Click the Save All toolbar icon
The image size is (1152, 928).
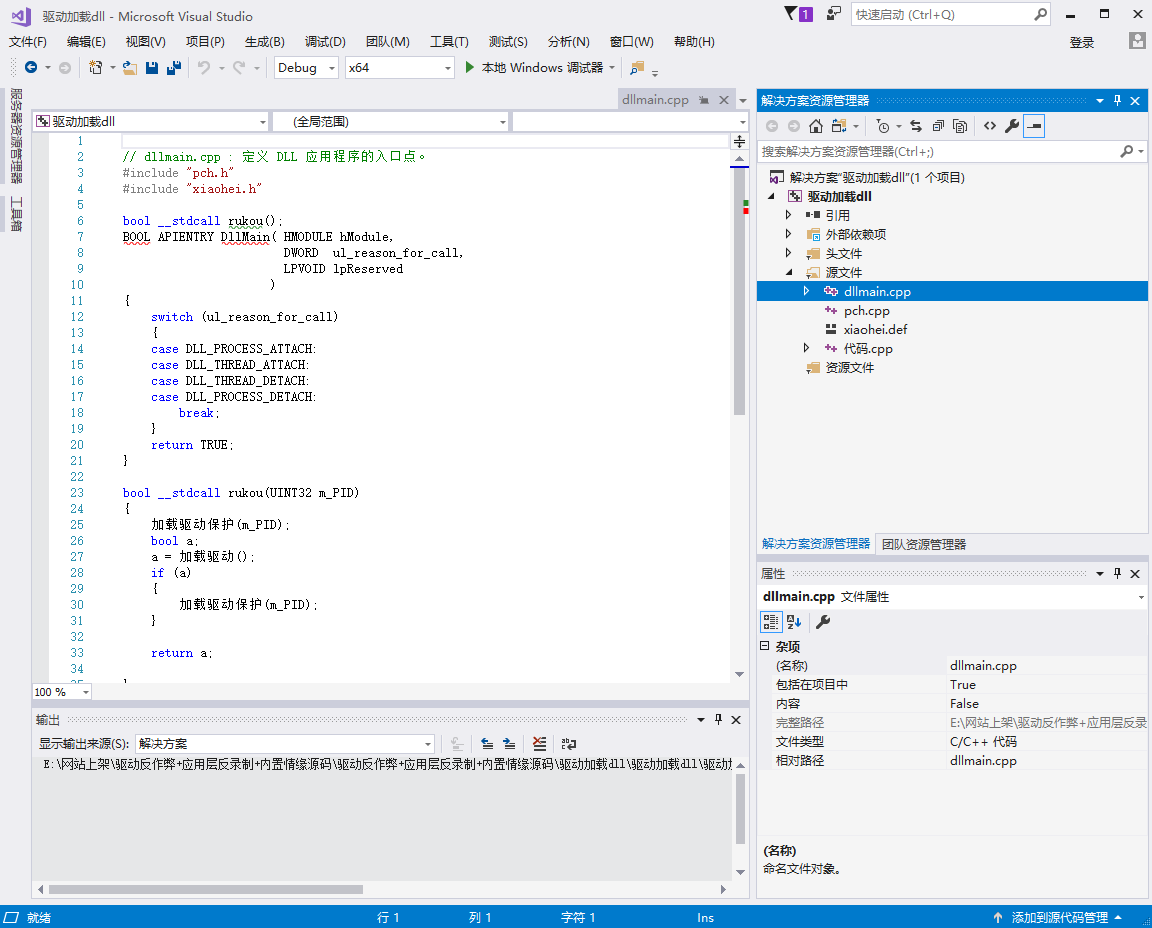pos(173,68)
